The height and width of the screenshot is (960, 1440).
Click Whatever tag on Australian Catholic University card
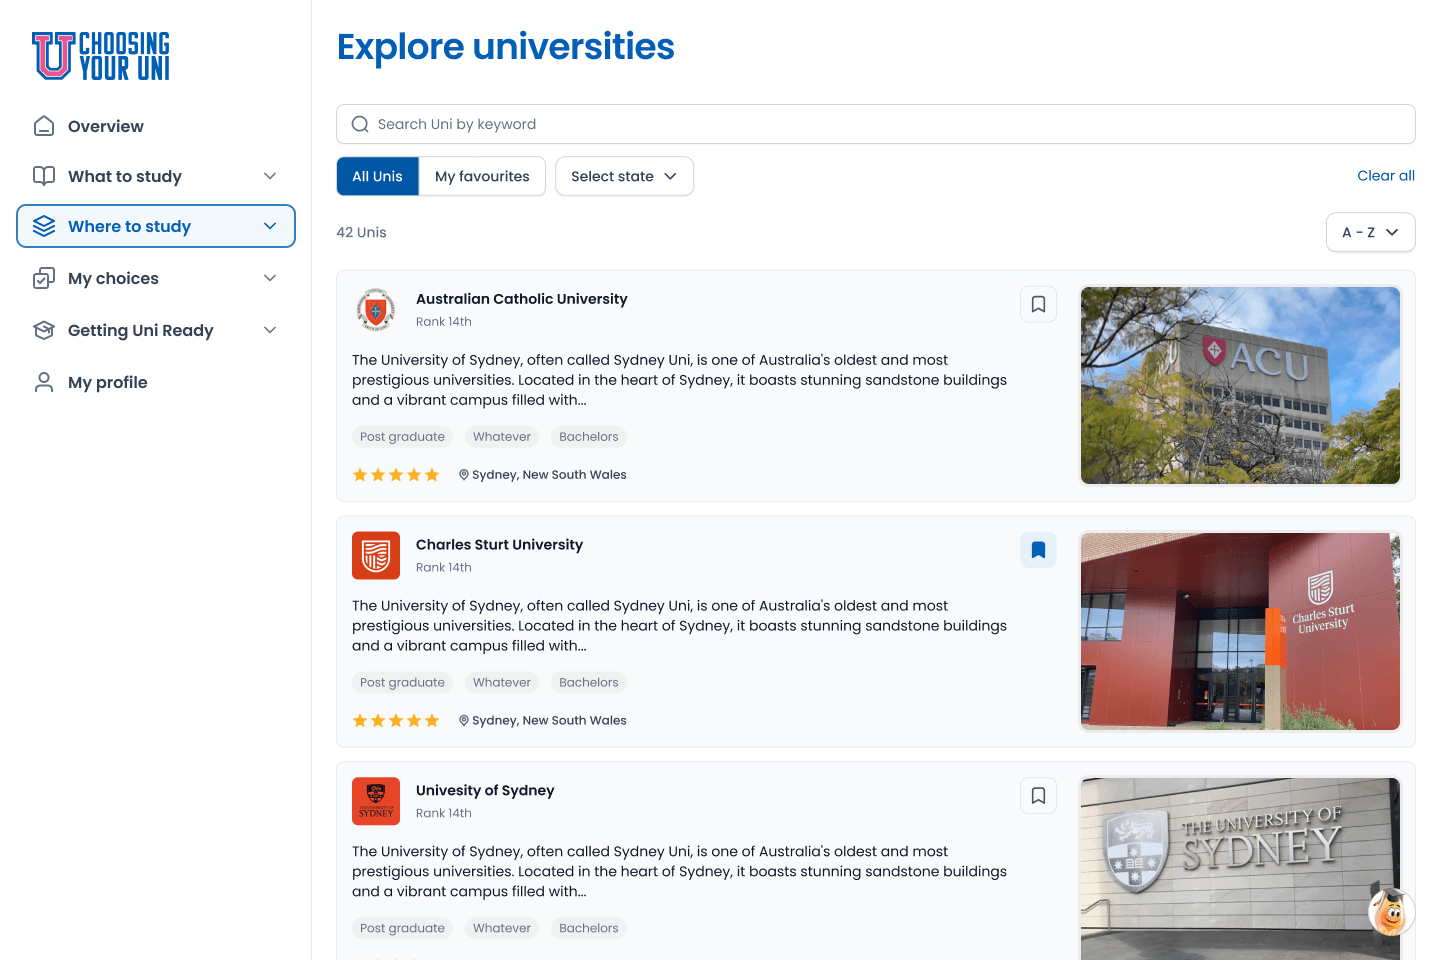(x=502, y=437)
